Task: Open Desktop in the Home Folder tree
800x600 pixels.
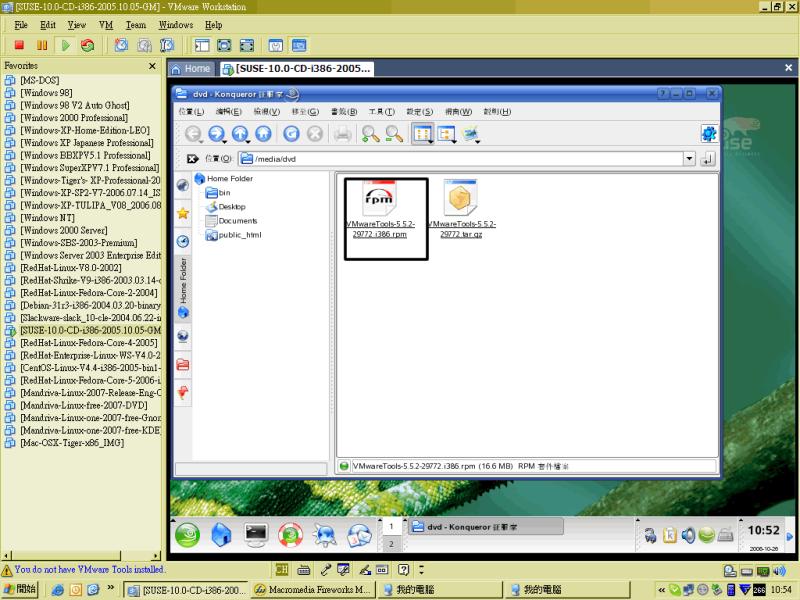Action: point(226,207)
